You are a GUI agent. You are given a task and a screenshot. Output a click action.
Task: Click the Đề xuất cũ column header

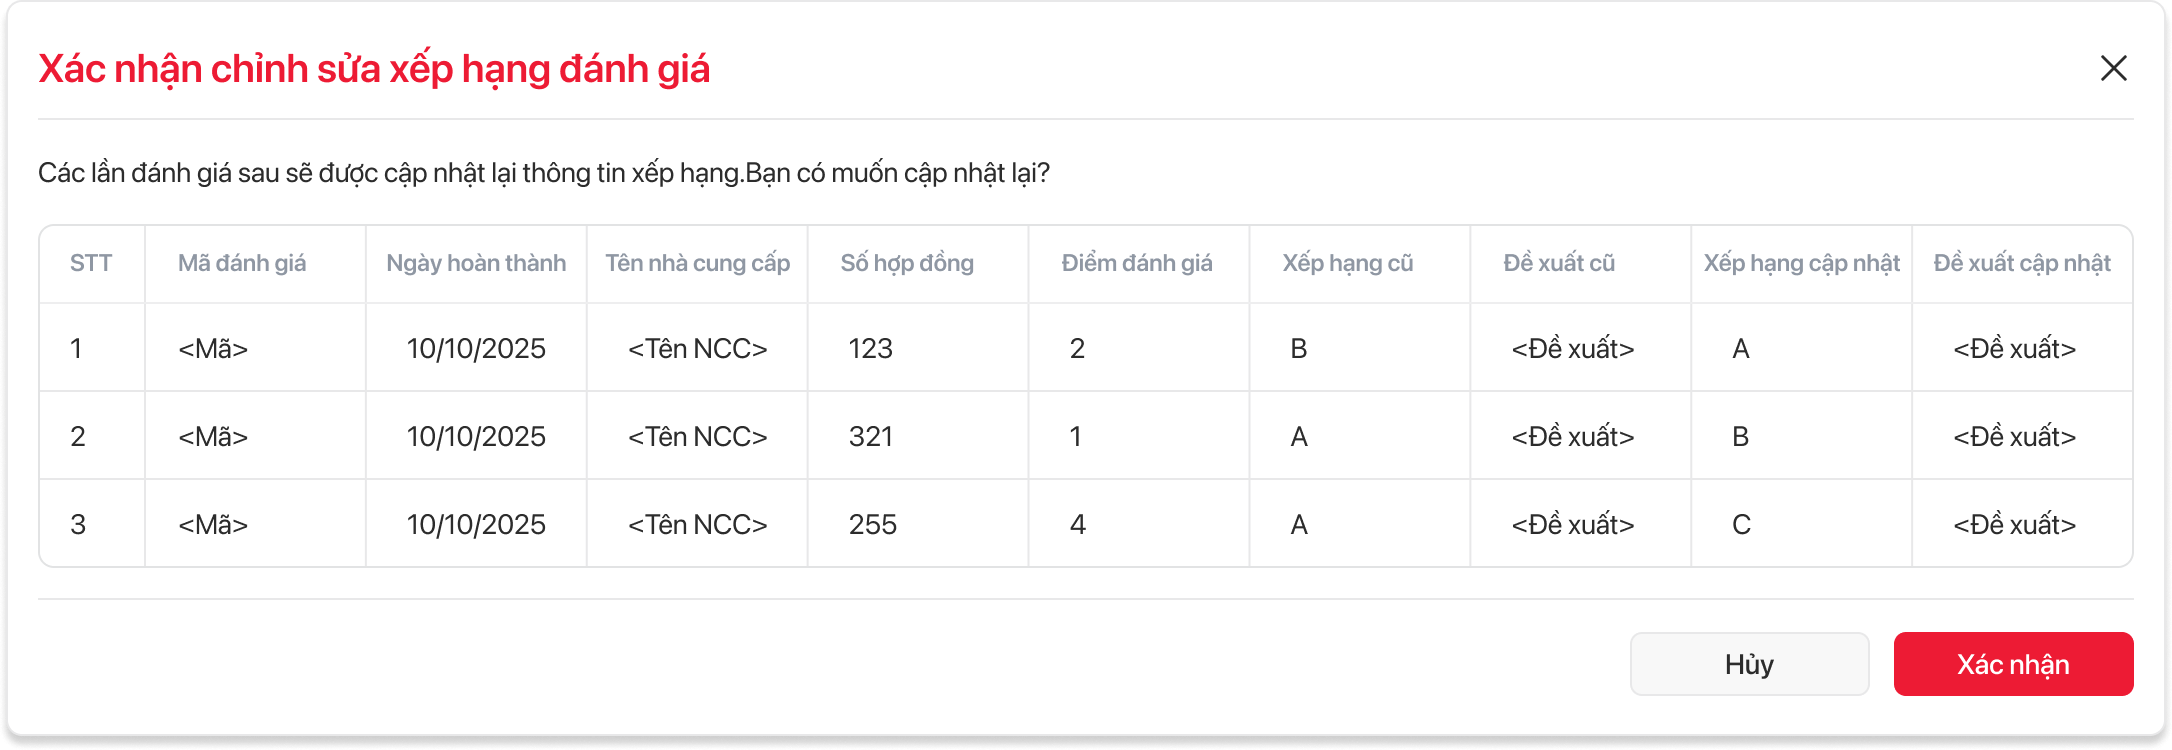[1559, 263]
